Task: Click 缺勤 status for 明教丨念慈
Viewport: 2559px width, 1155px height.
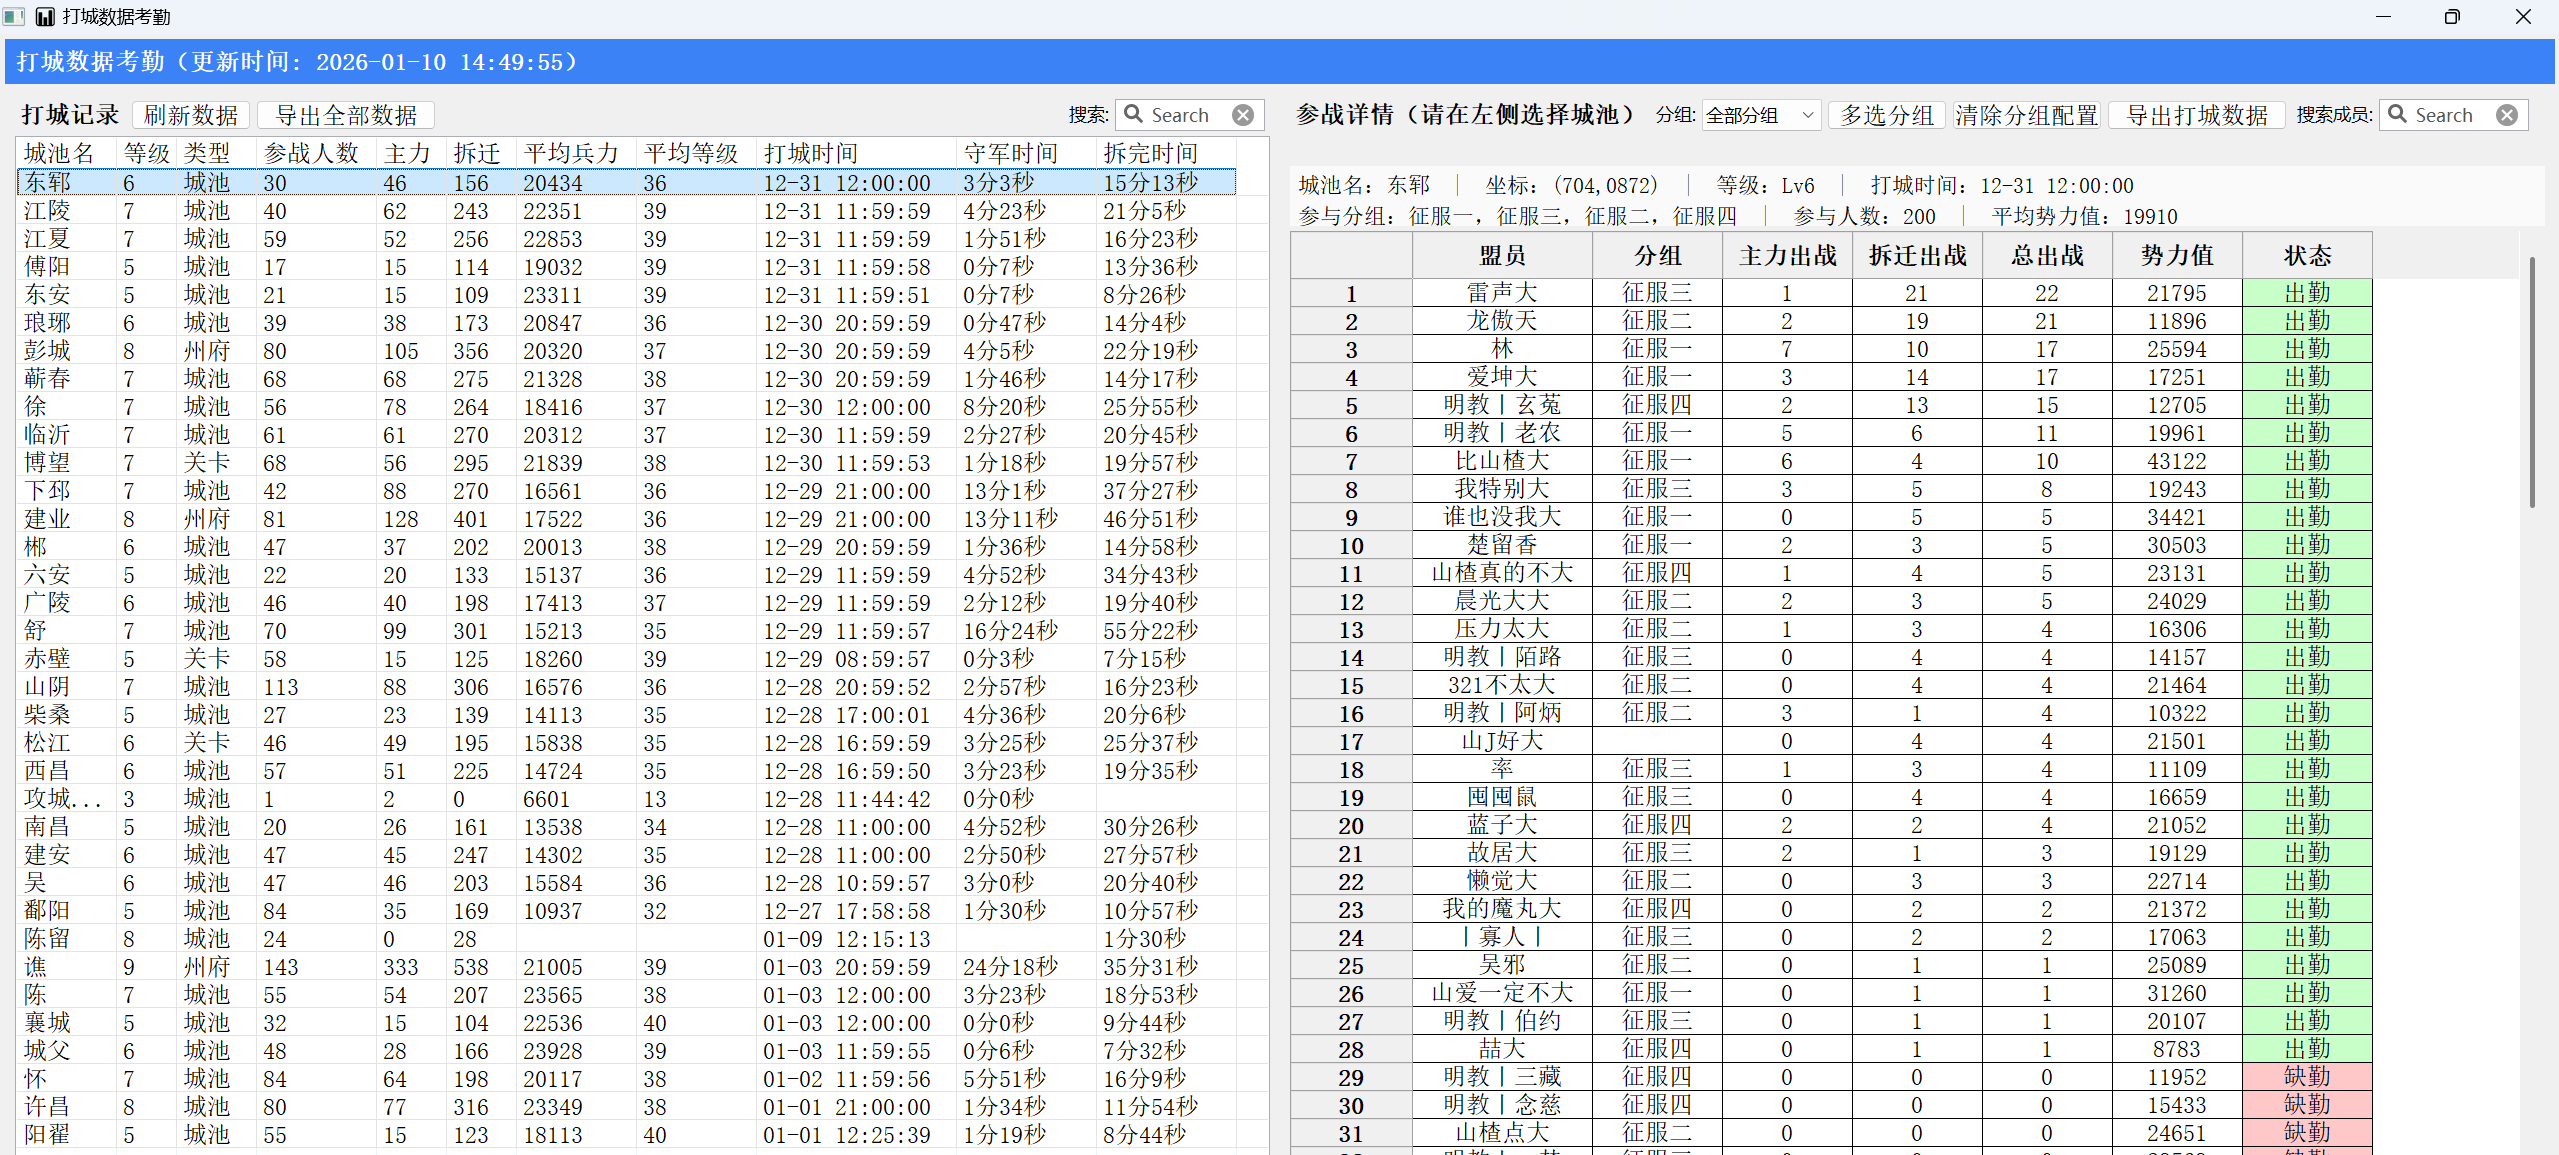Action: click(2307, 1105)
